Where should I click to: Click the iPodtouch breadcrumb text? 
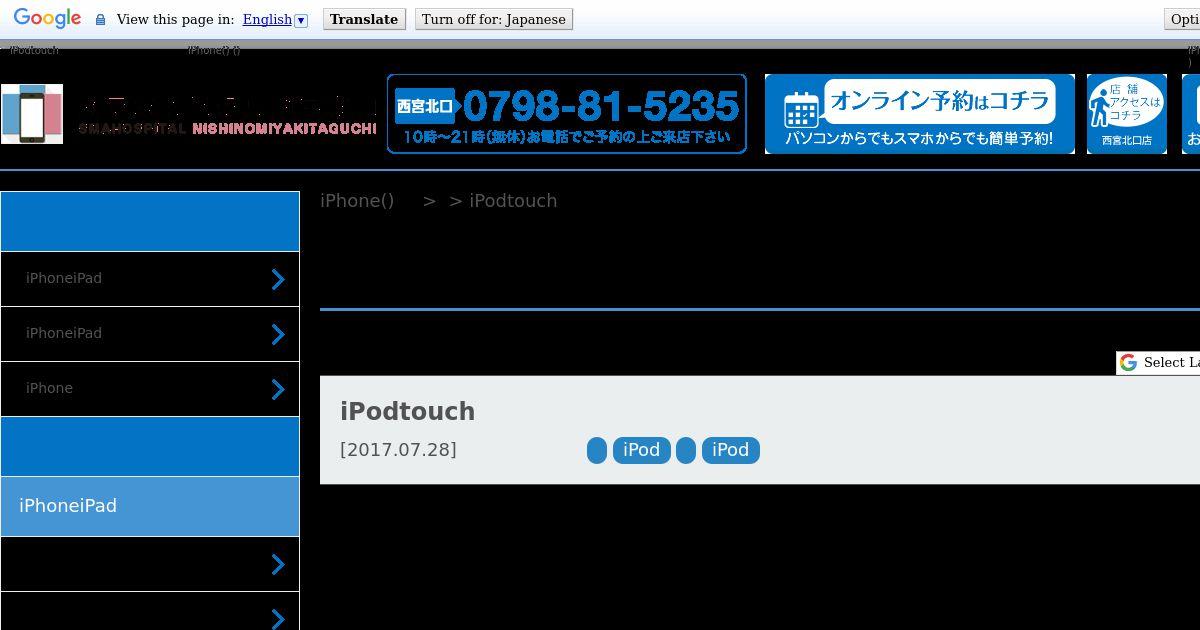pyautogui.click(x=513, y=200)
